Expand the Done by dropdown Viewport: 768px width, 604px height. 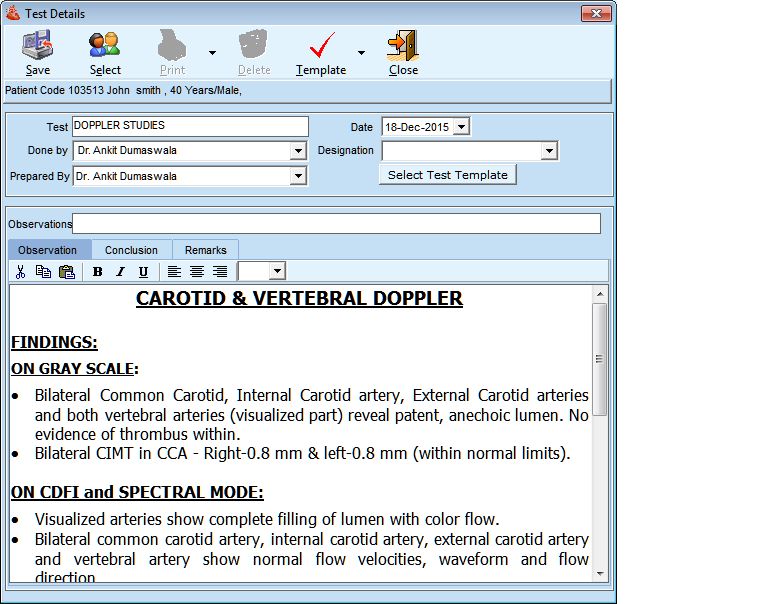298,151
